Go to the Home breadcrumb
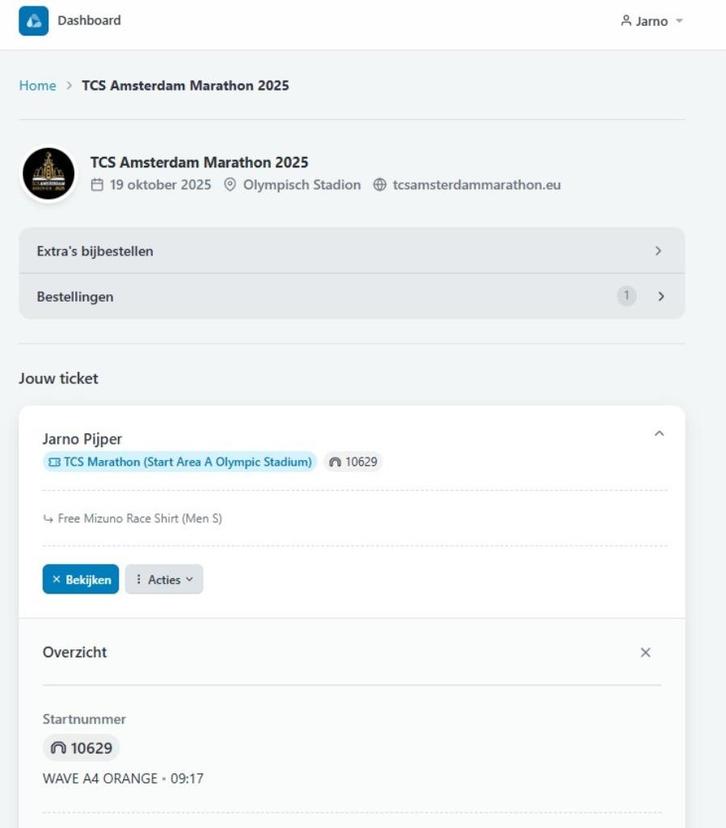 [x=37, y=86]
